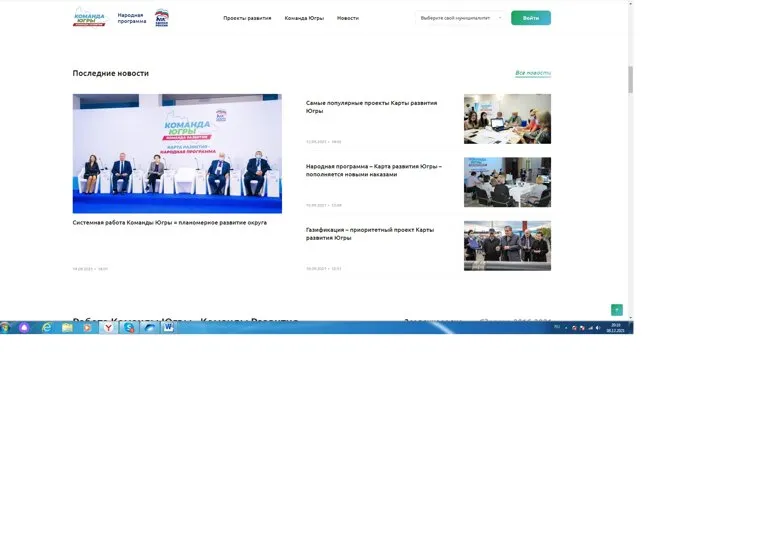760x538 pixels.
Task: Follow the 'Все новости' link
Action: tap(532, 73)
